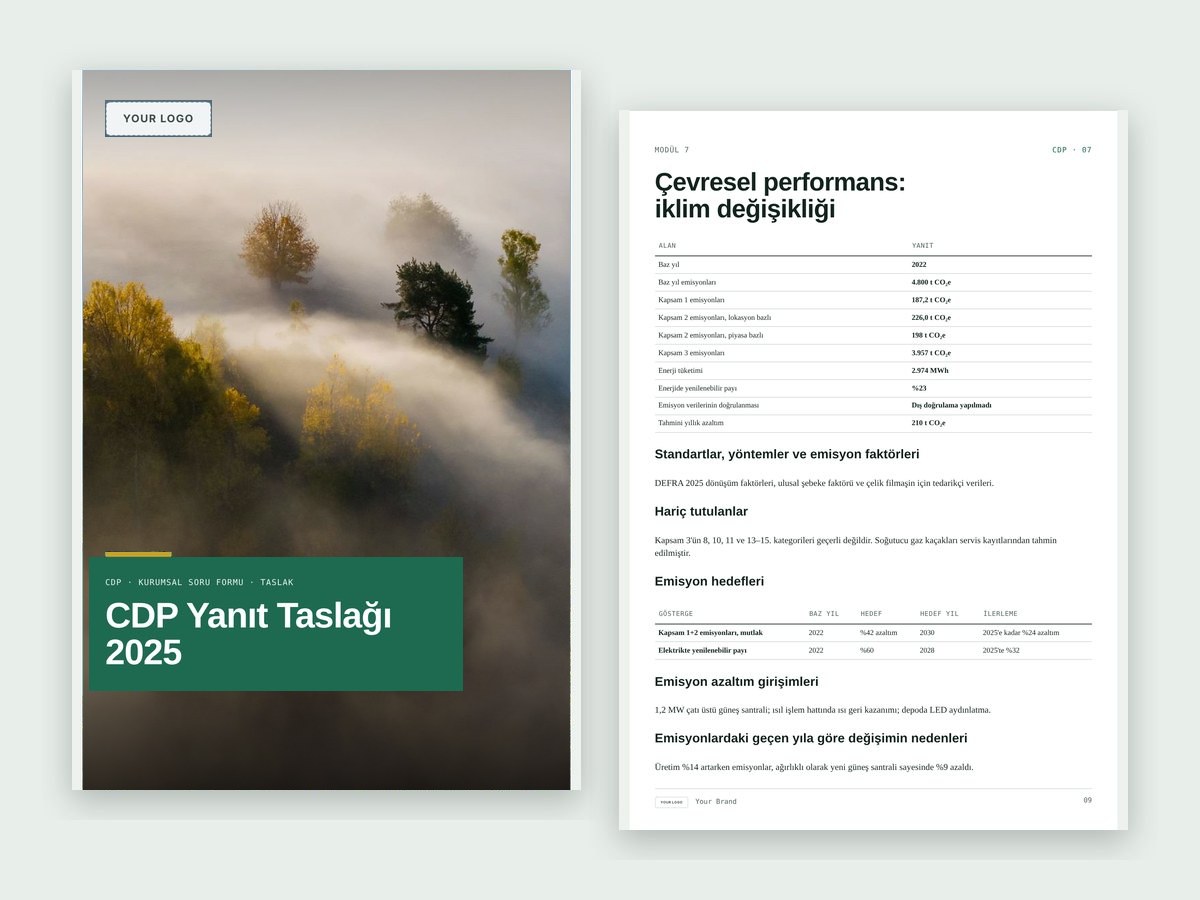The height and width of the screenshot is (900, 1200).
Task: Click the 'Emisyon hedefleri' heading
Action: [709, 581]
